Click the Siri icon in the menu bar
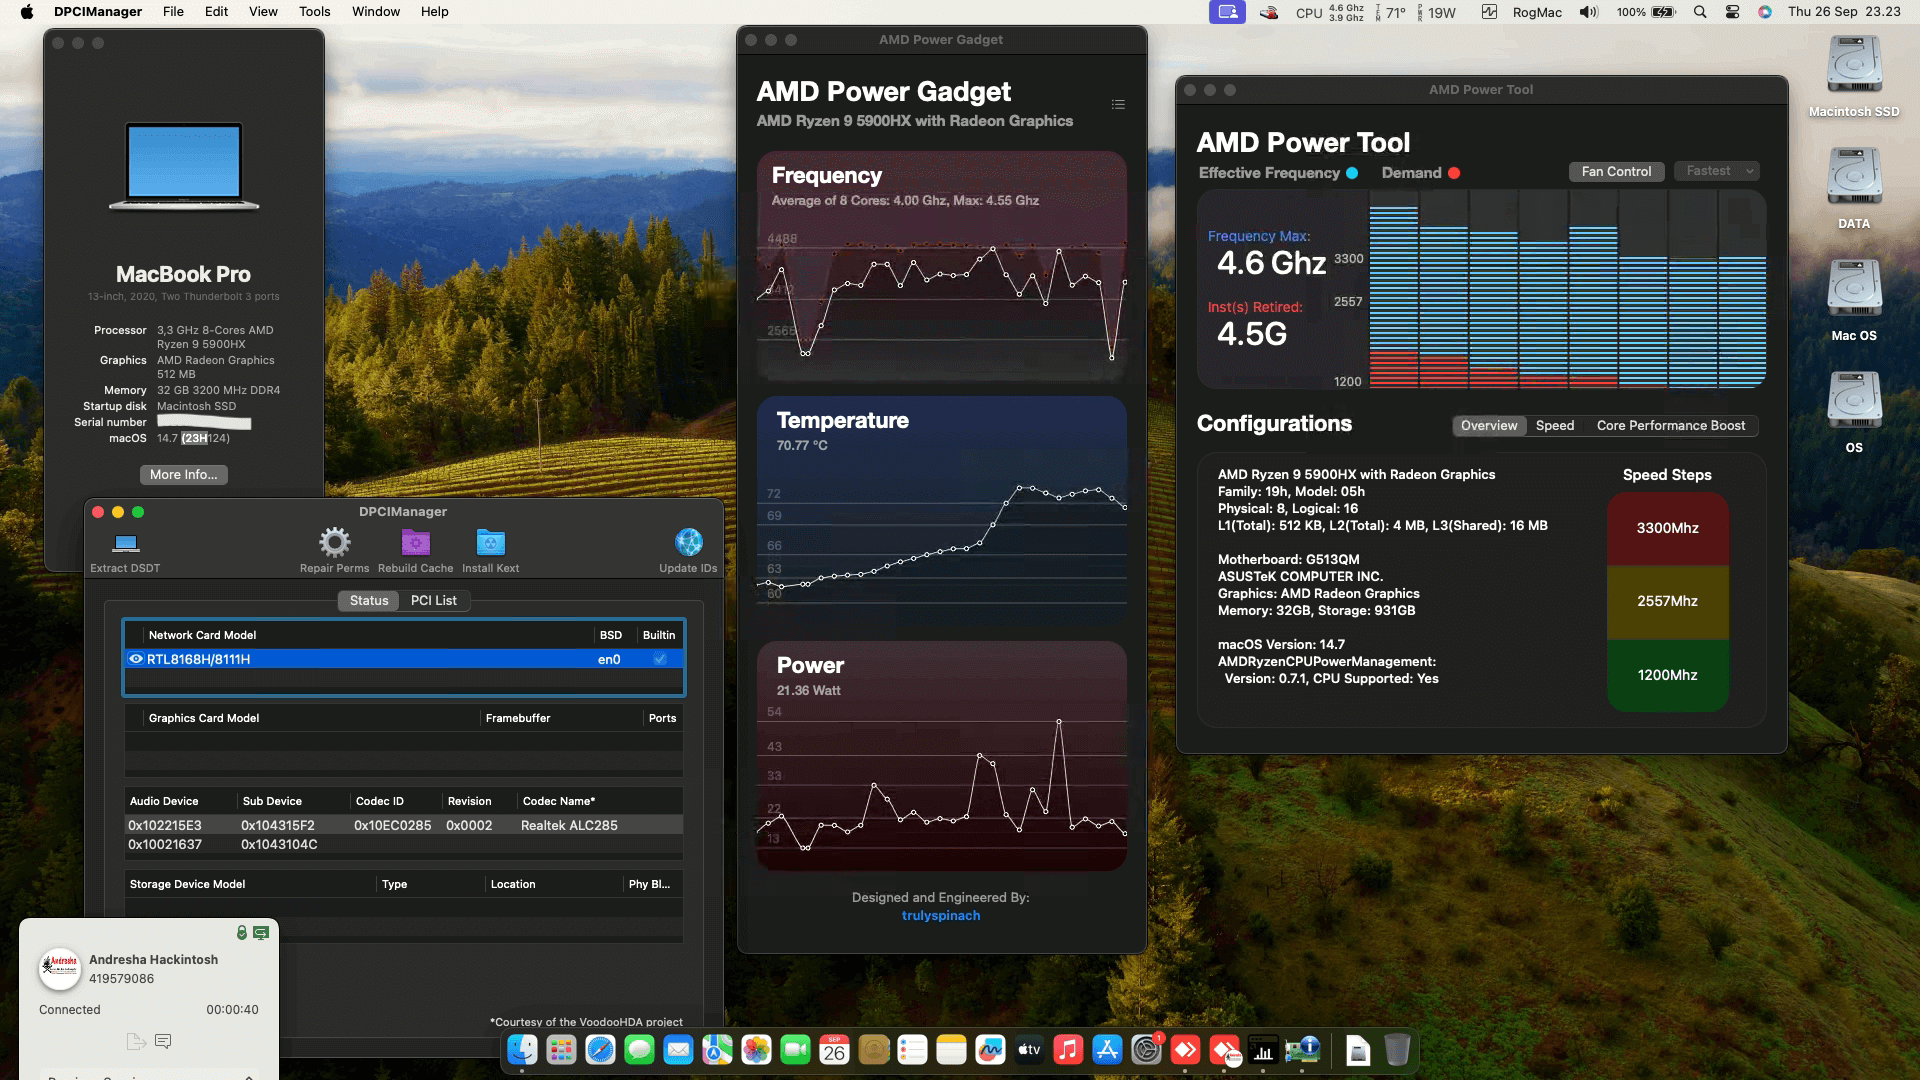Screen dimensions: 1920x1080 1765,12
